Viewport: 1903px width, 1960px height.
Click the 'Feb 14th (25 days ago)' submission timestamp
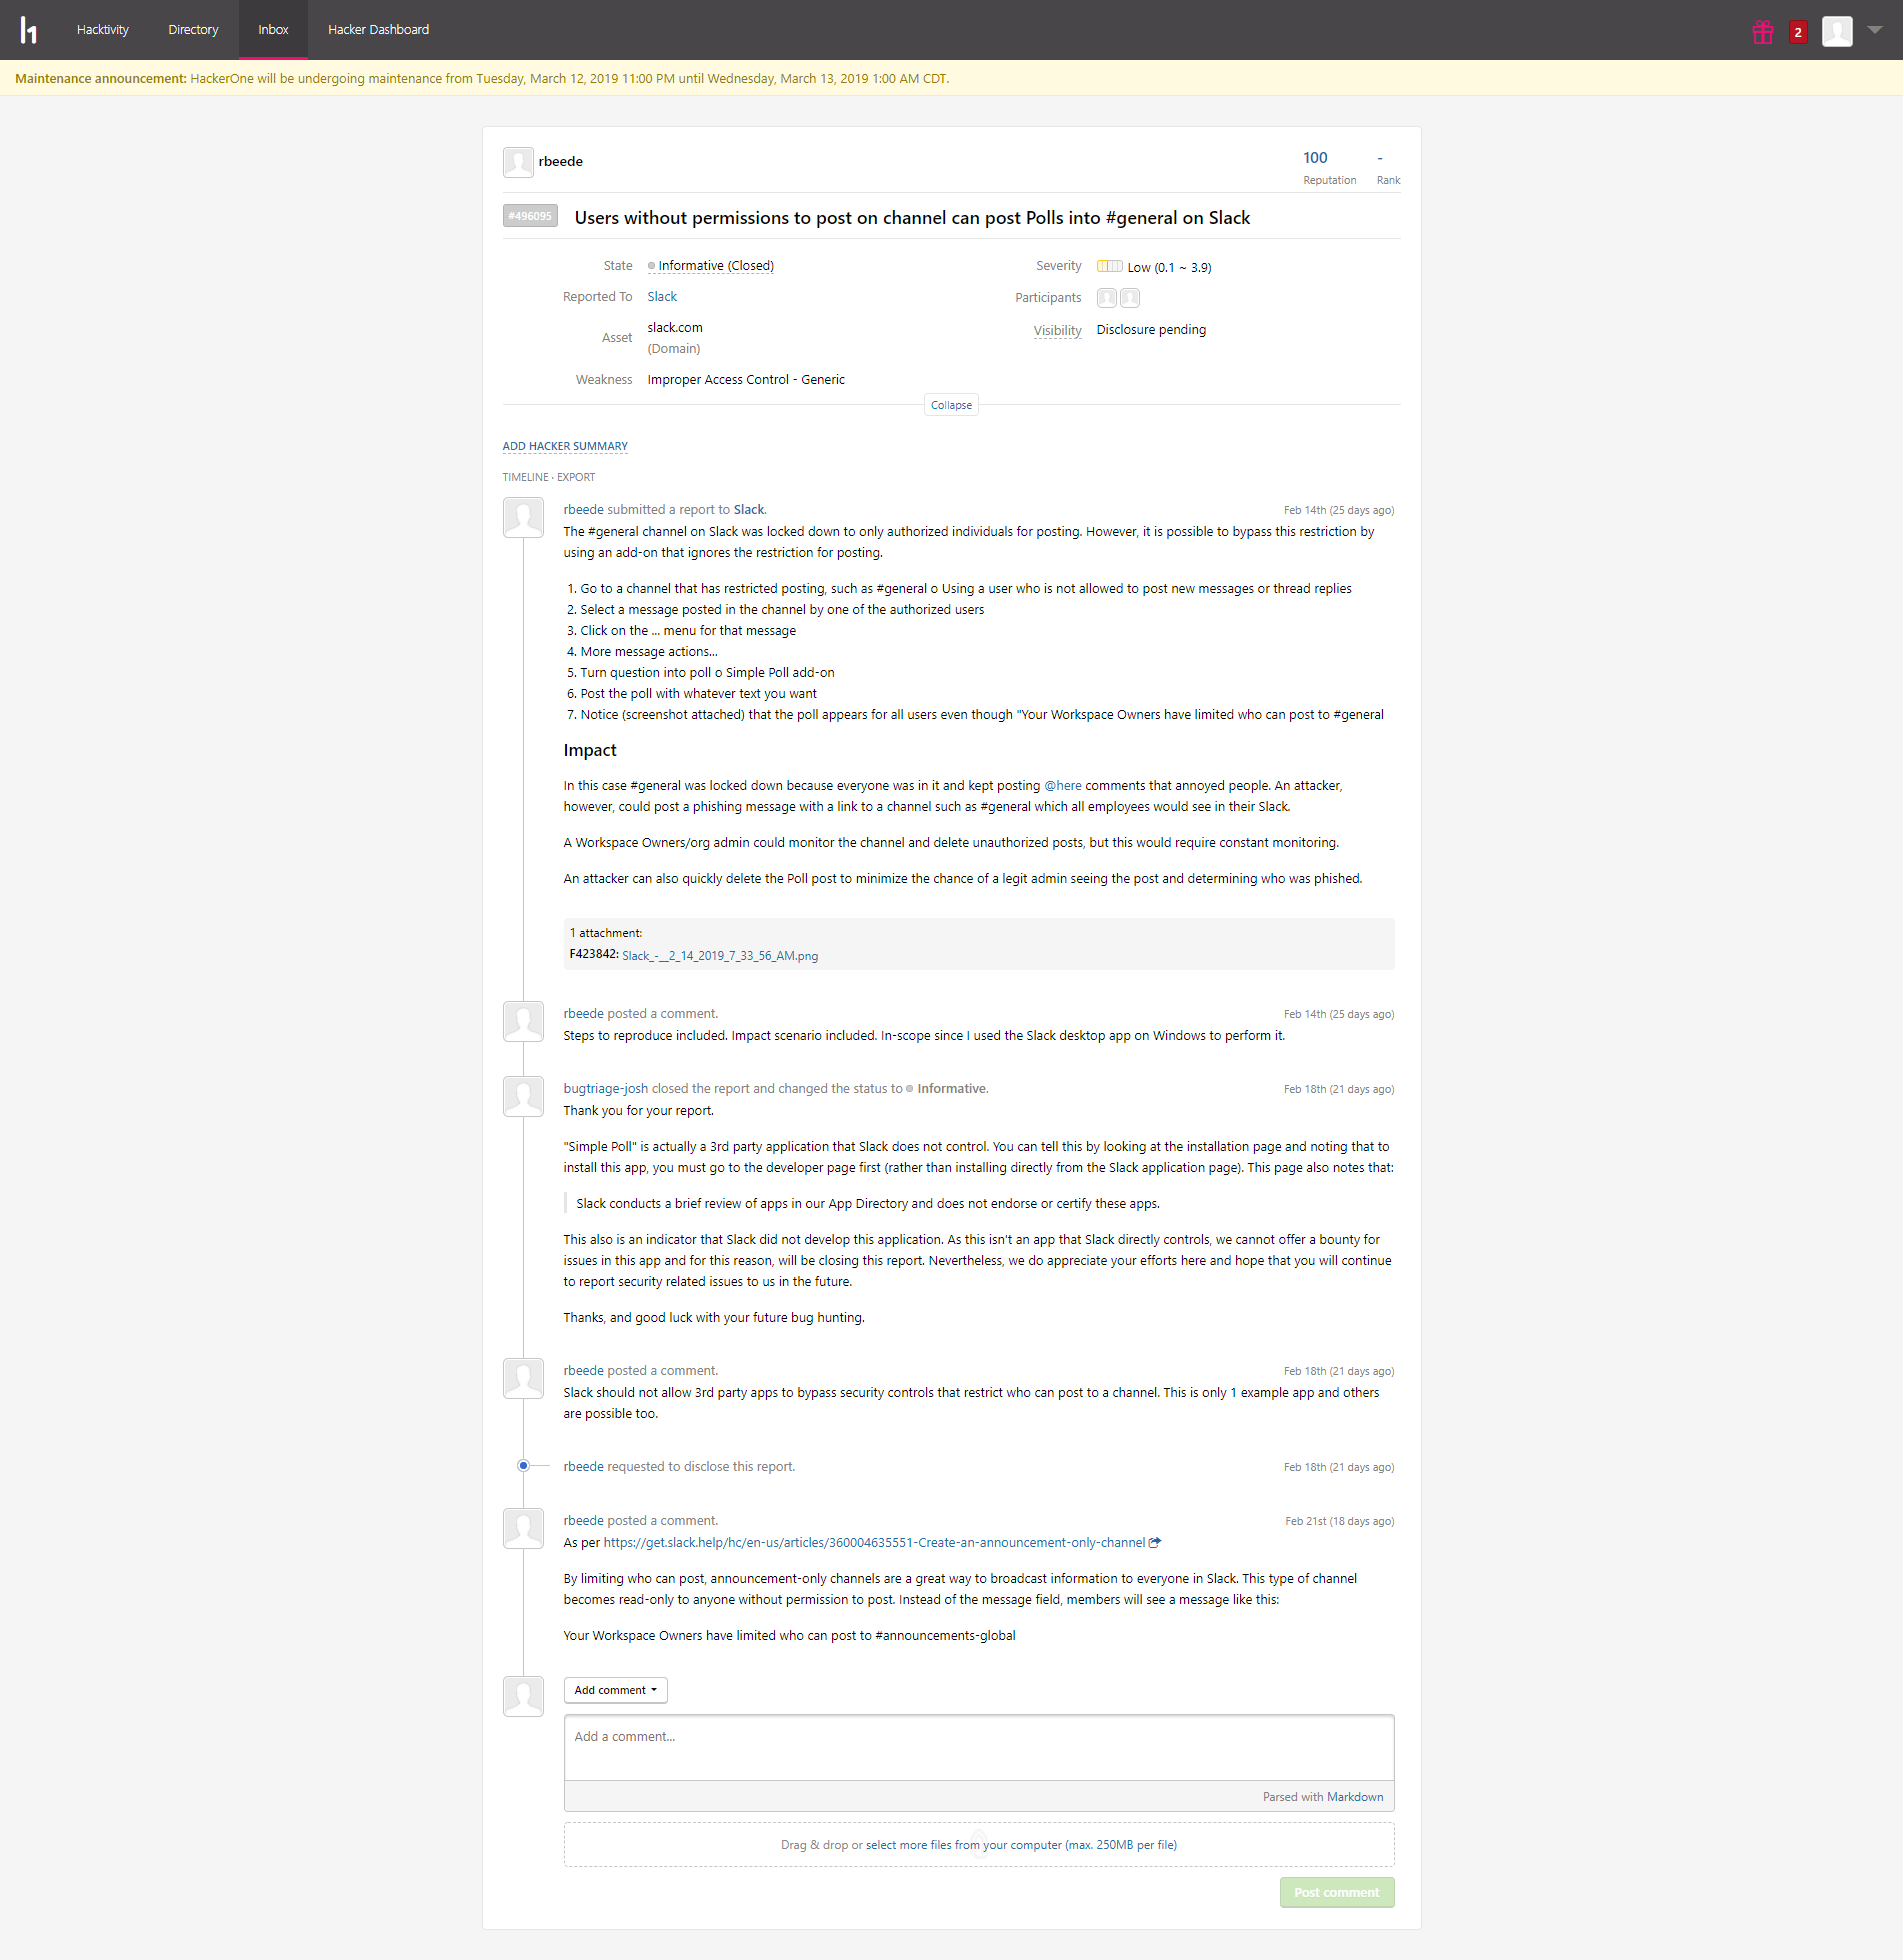click(x=1339, y=510)
